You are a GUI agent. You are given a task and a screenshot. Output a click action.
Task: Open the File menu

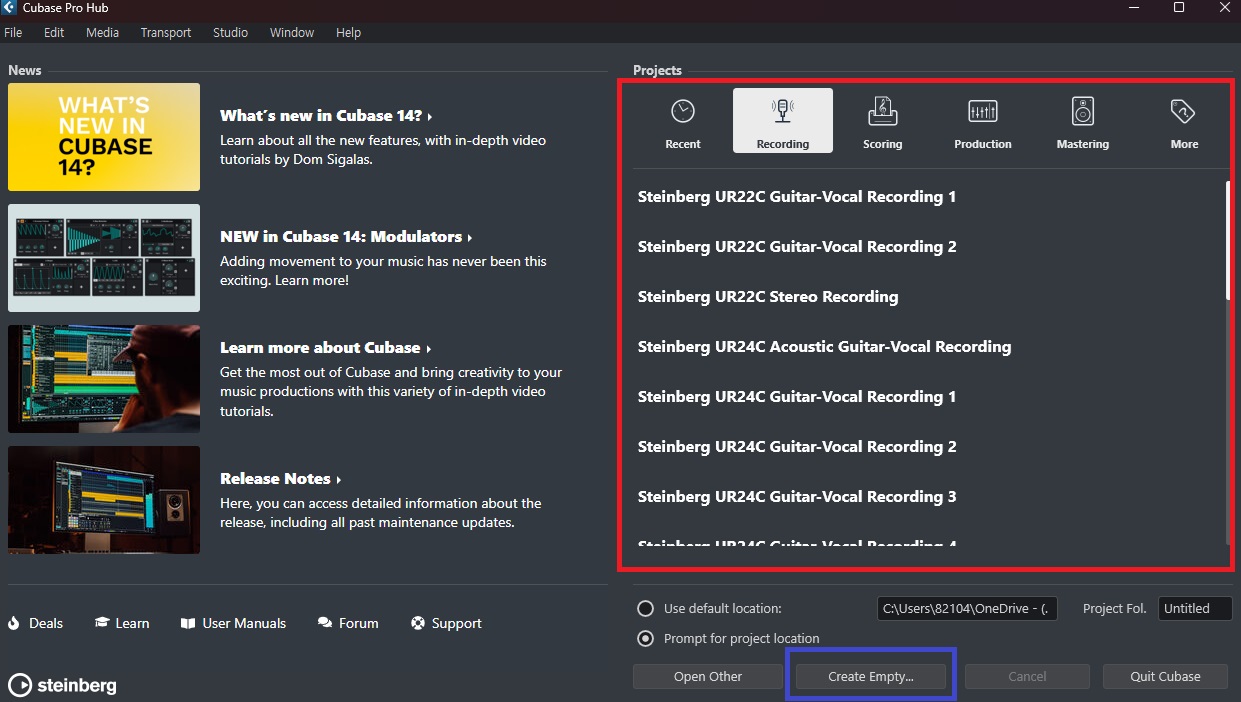coord(13,32)
